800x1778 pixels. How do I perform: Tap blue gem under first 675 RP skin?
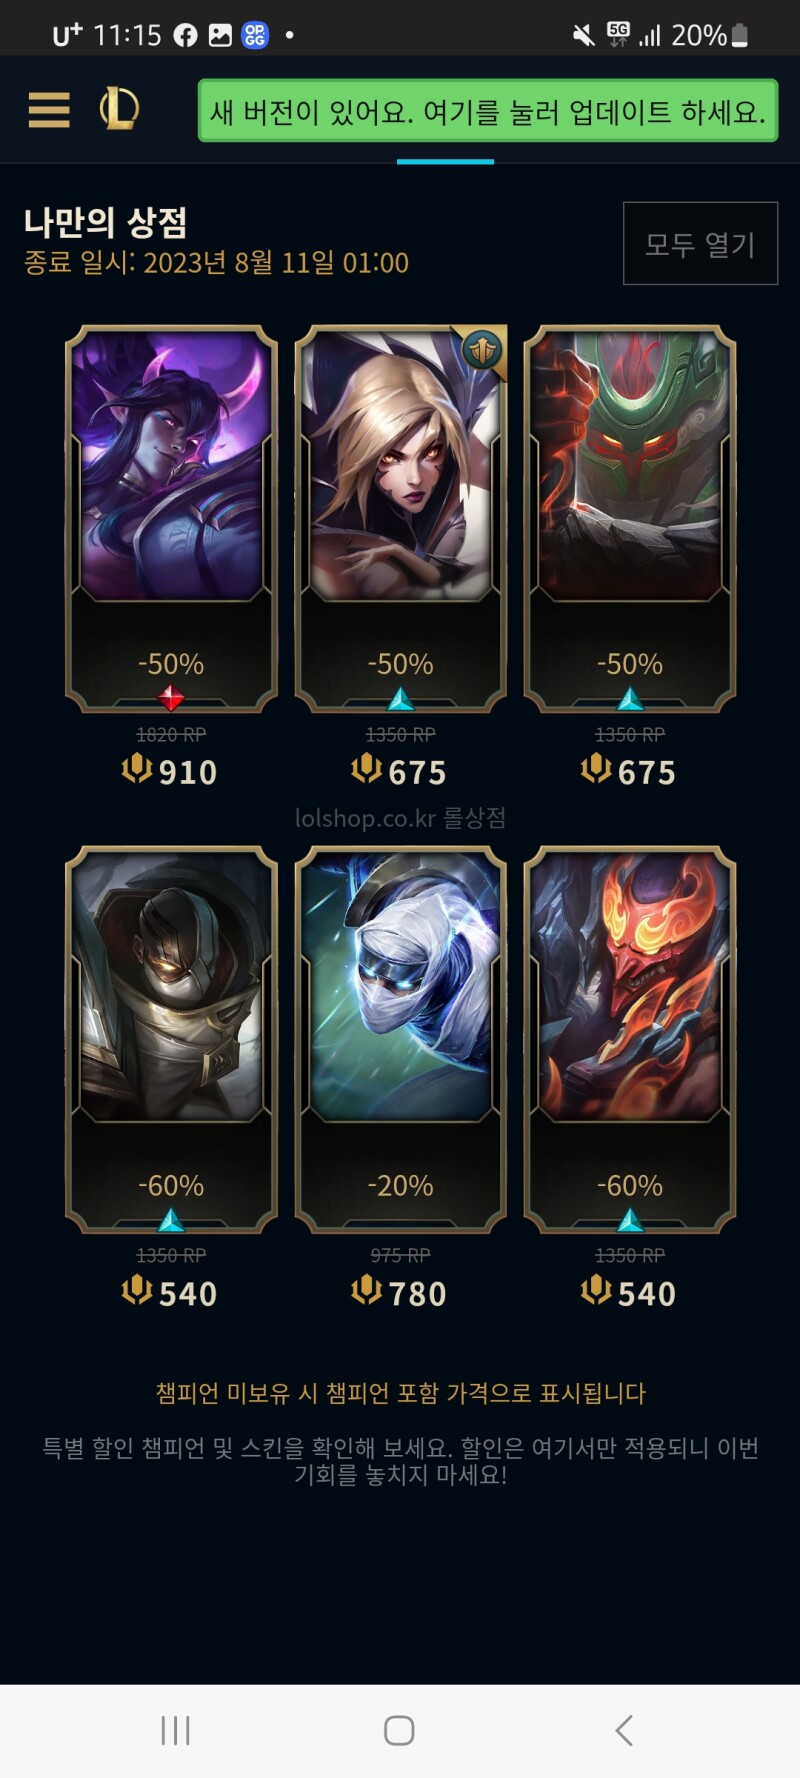pyautogui.click(x=401, y=698)
